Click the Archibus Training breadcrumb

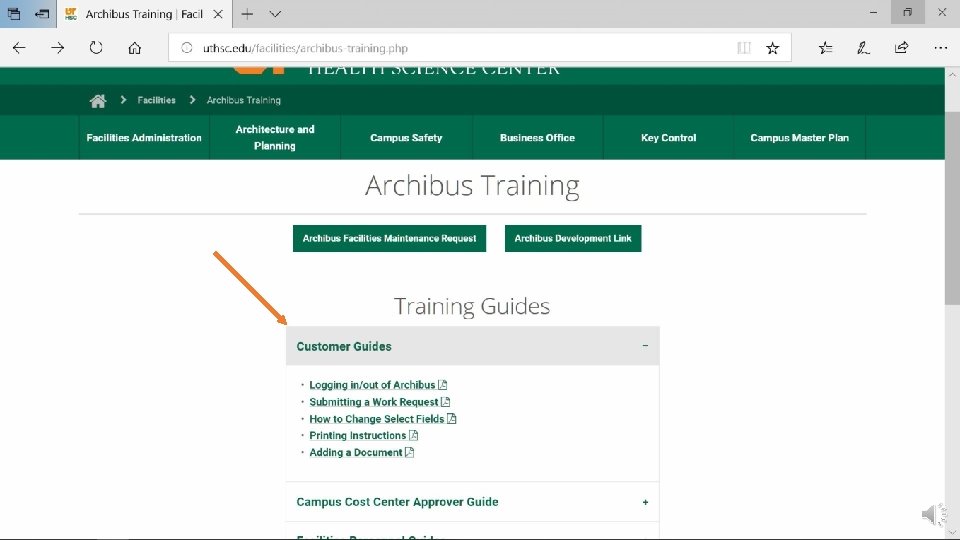(244, 100)
